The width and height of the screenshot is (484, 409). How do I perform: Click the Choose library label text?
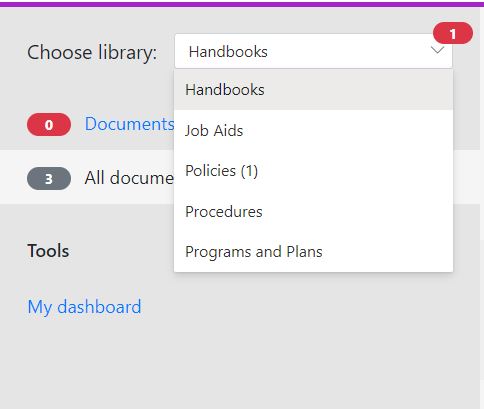pyautogui.click(x=92, y=53)
